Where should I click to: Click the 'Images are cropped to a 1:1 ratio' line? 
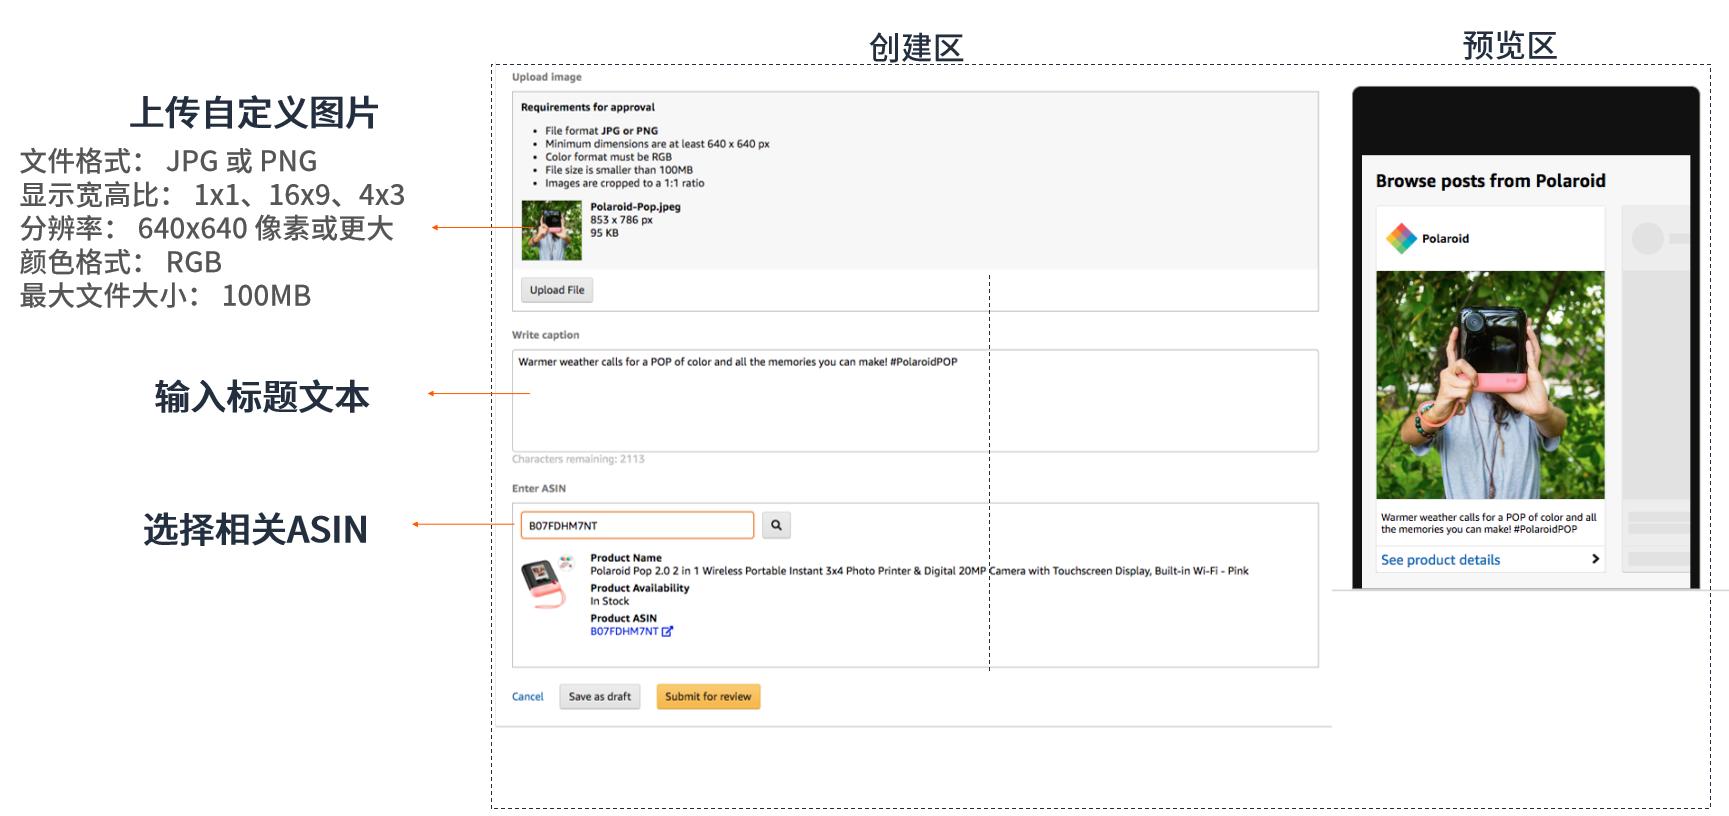624,183
